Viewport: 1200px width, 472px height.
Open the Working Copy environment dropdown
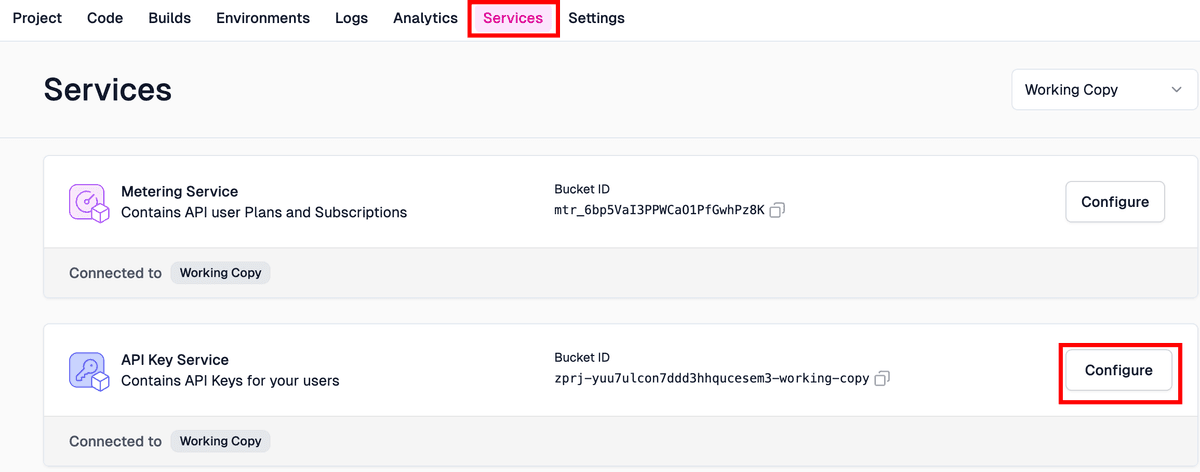click(x=1103, y=90)
